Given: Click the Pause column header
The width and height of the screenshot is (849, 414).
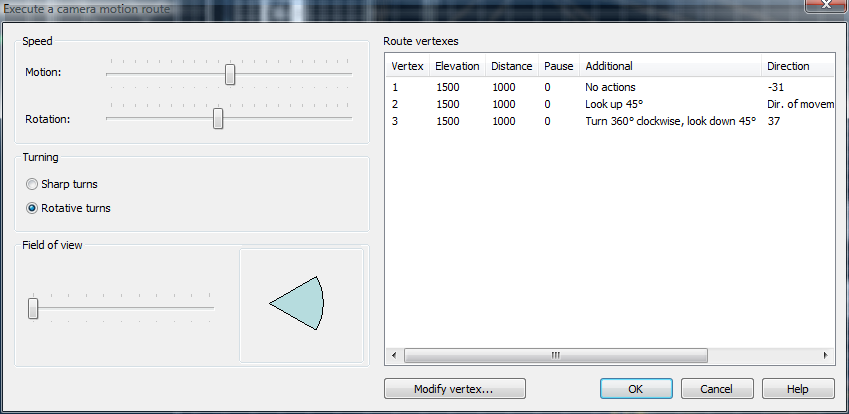Looking at the screenshot, I should (558, 66).
